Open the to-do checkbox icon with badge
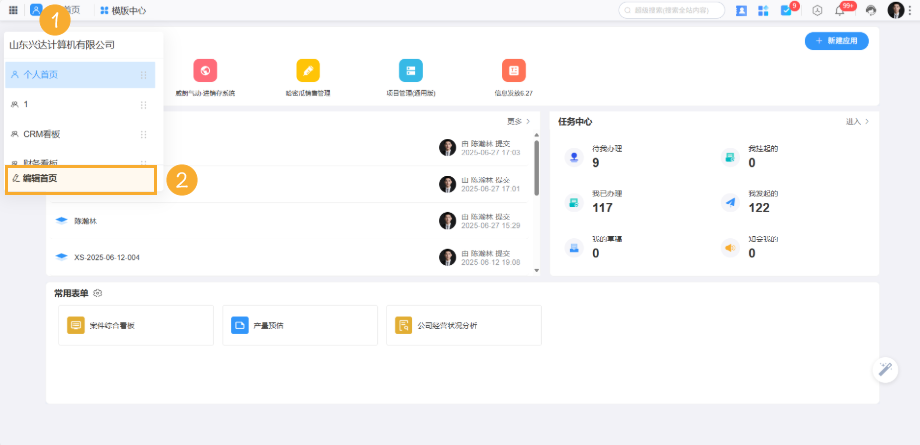920x445 pixels. (786, 10)
